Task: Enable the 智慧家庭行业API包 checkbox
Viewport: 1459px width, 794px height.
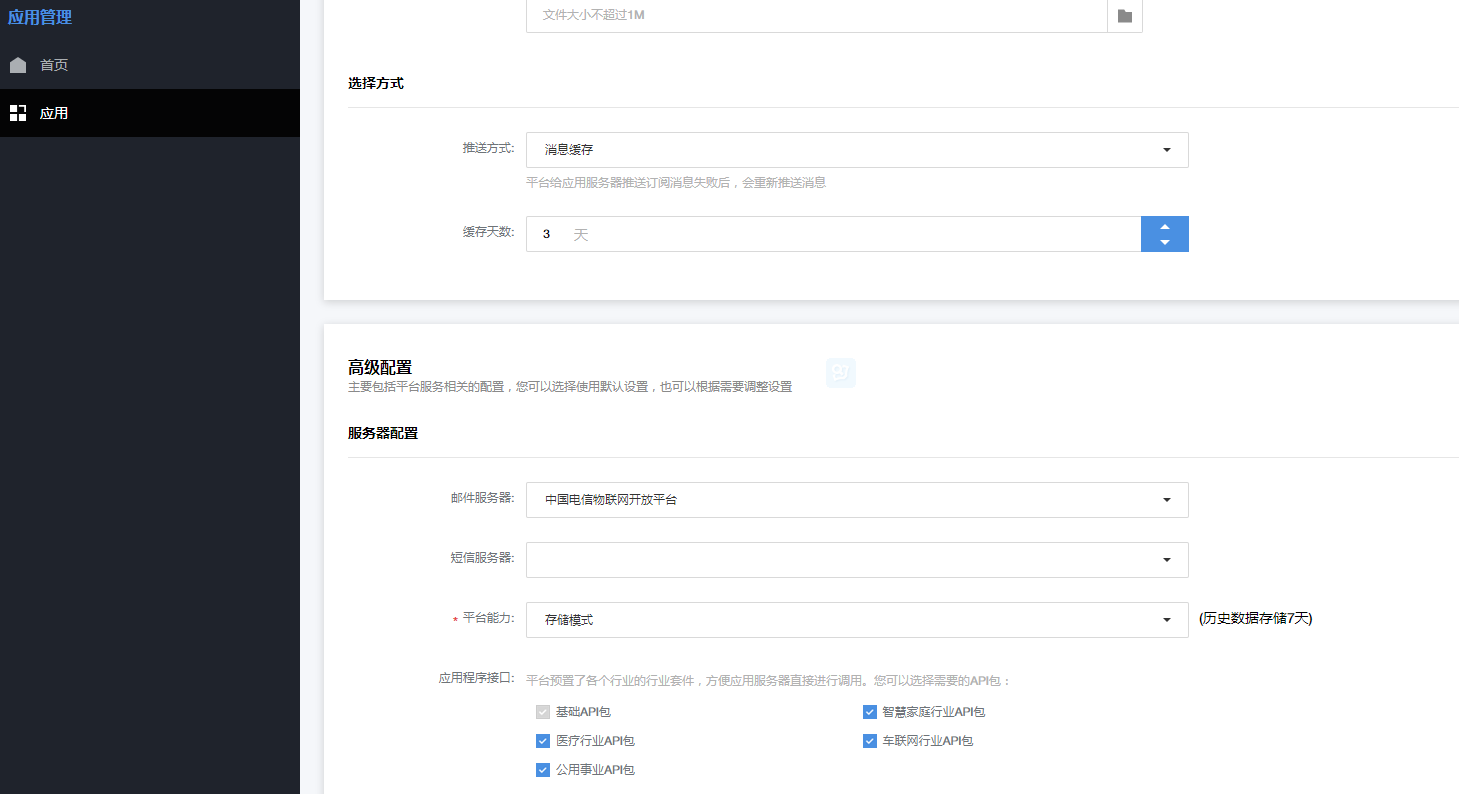Action: [x=869, y=711]
